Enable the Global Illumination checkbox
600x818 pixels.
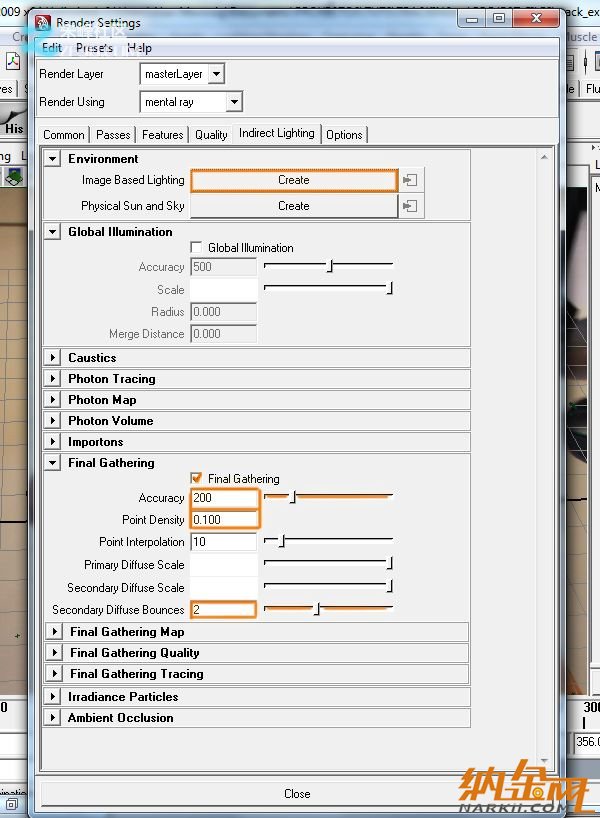pyautogui.click(x=197, y=248)
